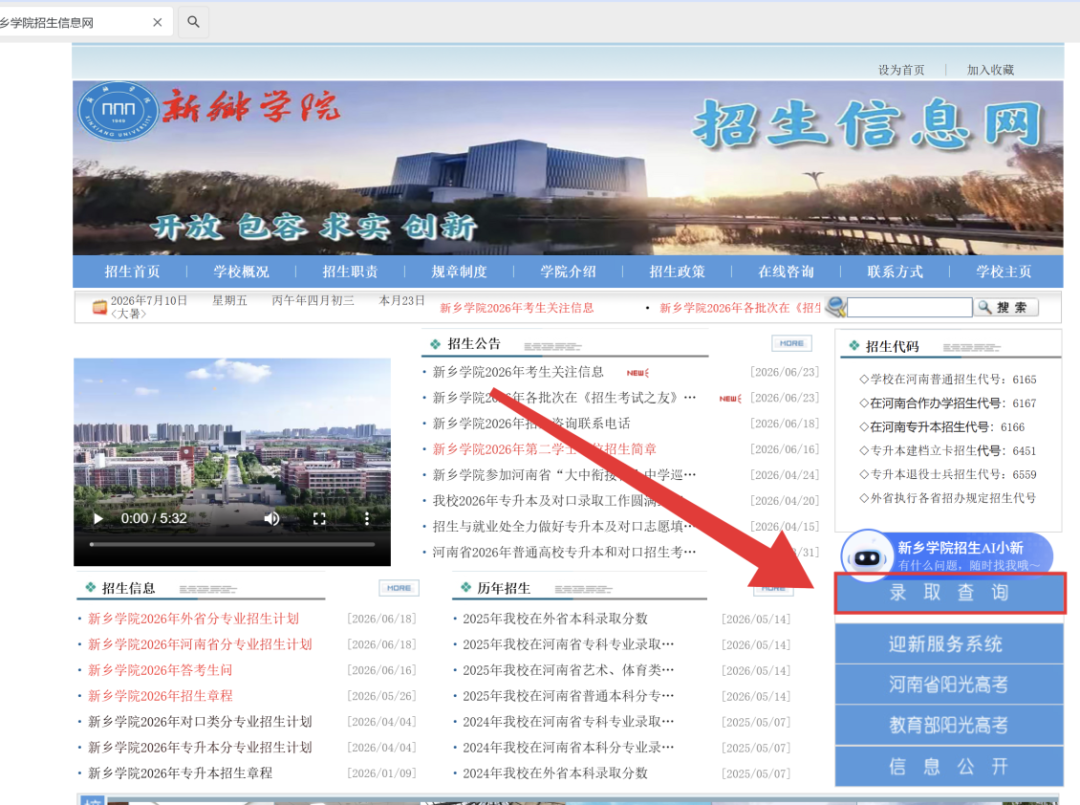Open 新乡学院2026年第二学士学位招生简章 link
The width and height of the screenshot is (1080, 805).
(544, 449)
